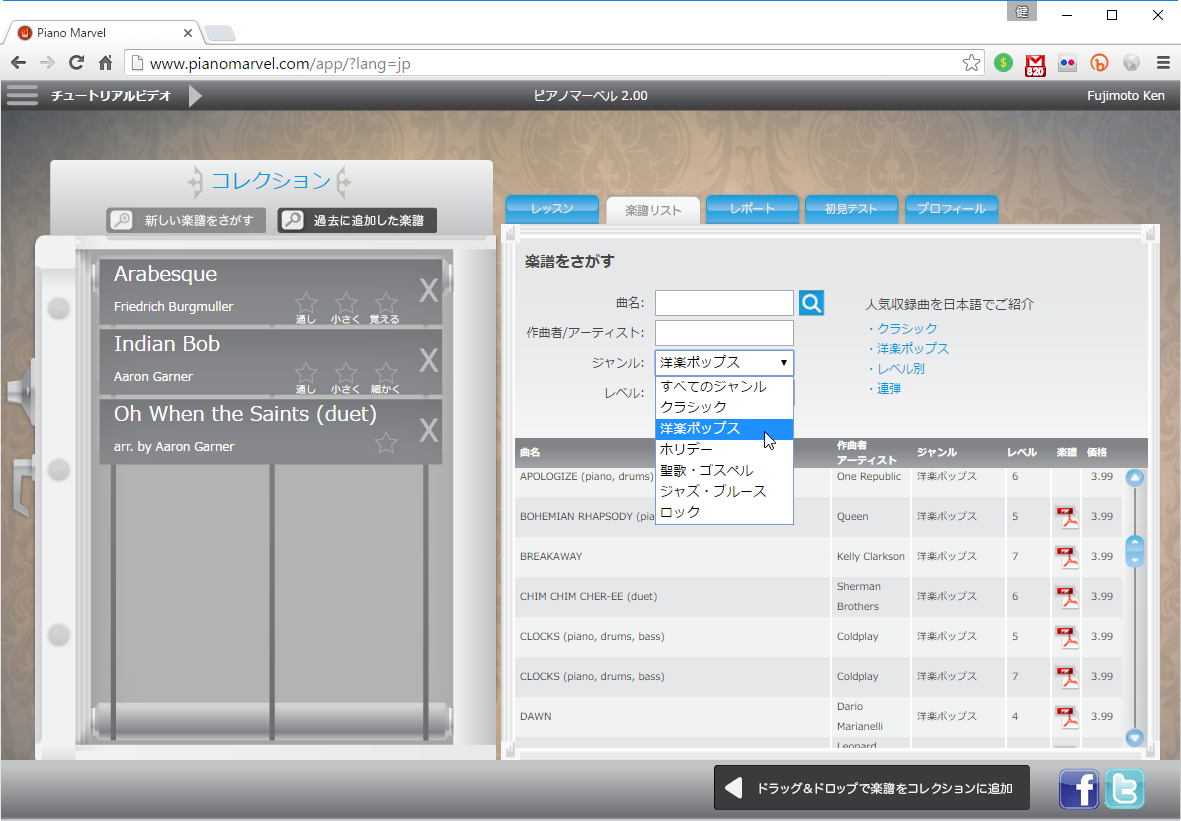
Task: Choose 聖歌・ゴスペル from the genre list
Action: 724,471
